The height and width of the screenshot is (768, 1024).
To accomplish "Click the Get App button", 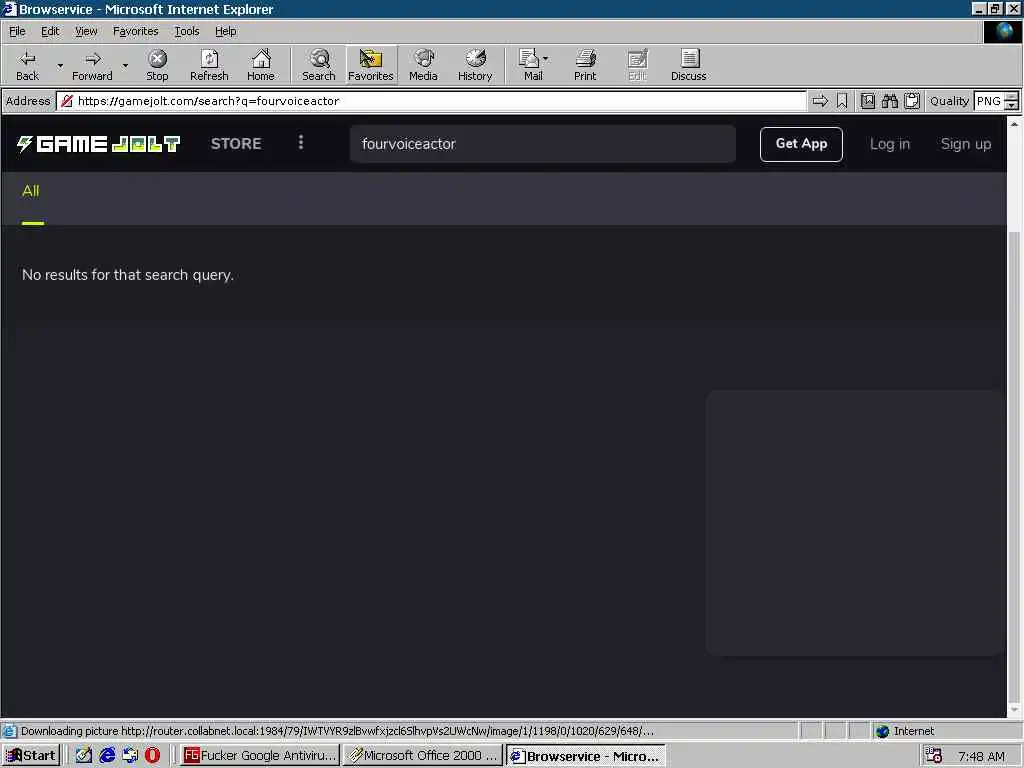I will point(801,144).
